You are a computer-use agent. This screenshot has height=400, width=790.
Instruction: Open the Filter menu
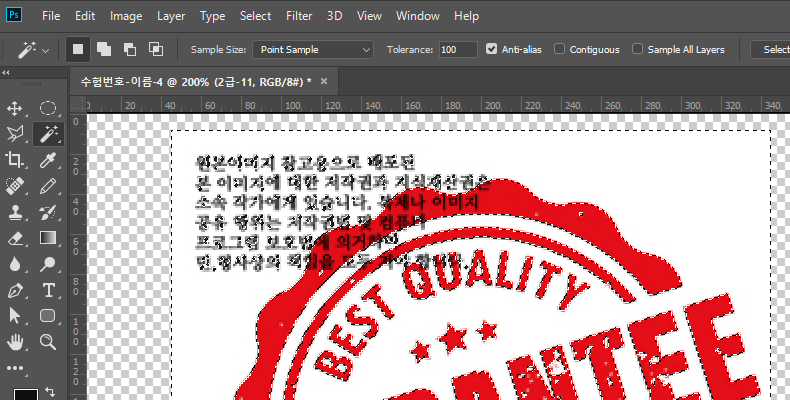pos(299,16)
